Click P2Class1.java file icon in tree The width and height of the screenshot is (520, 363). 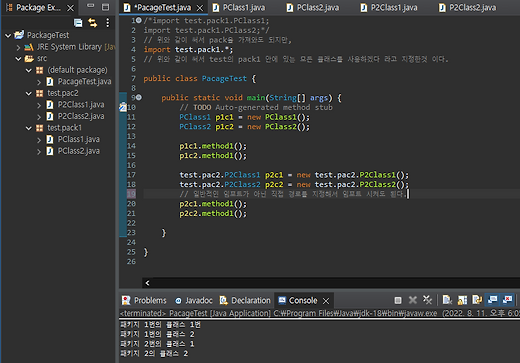point(50,105)
